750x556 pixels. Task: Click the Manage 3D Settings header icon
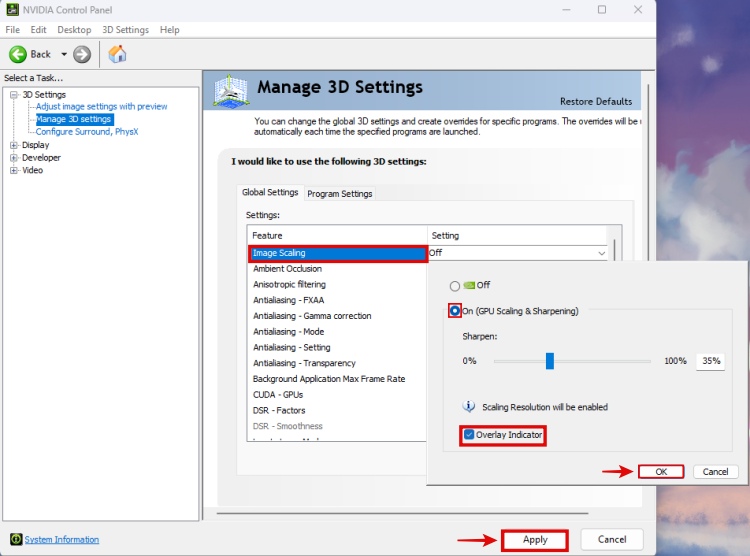[x=231, y=90]
